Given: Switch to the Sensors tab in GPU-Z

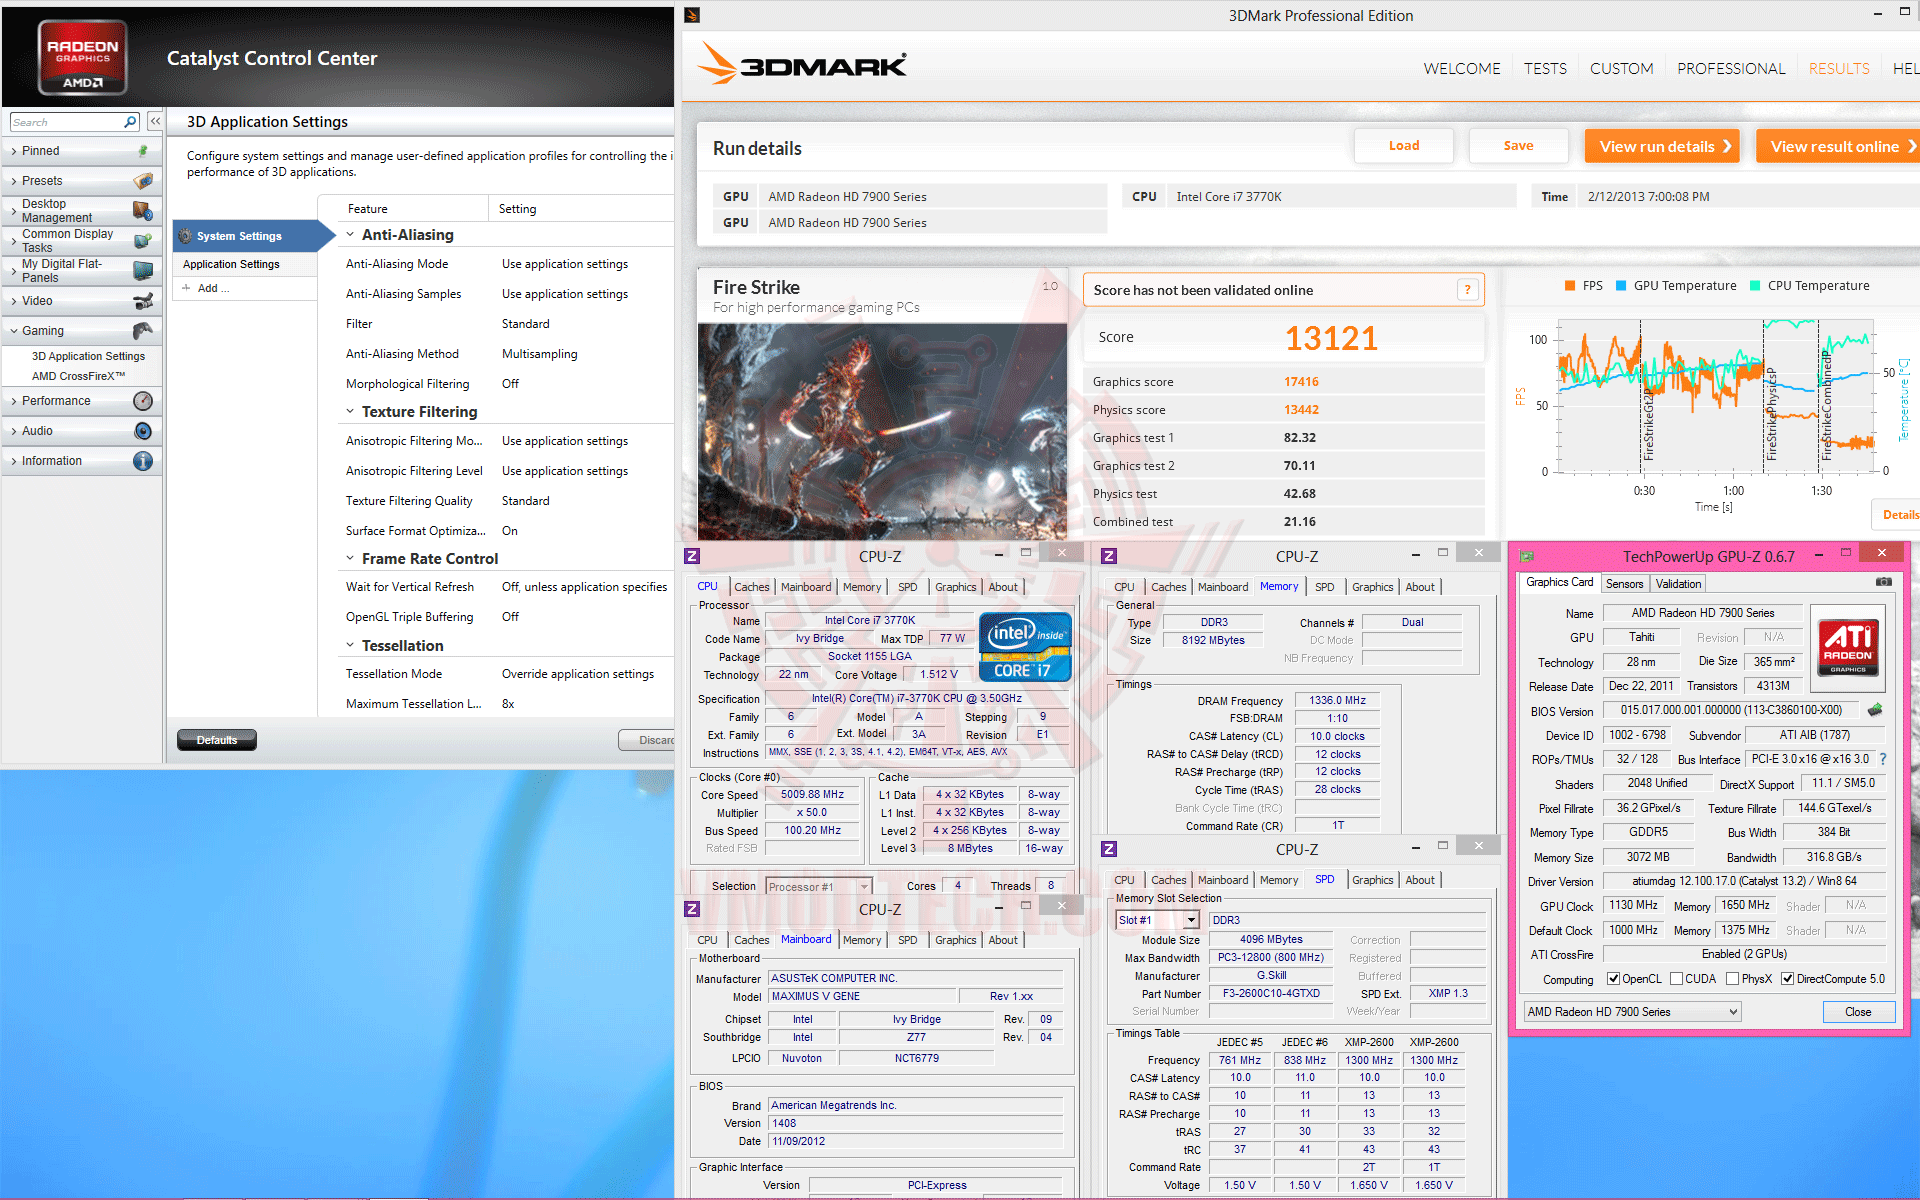Looking at the screenshot, I should (x=1624, y=583).
